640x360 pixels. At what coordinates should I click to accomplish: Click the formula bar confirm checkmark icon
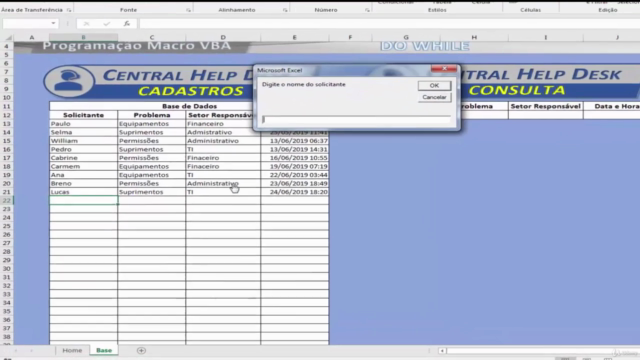tap(107, 24)
